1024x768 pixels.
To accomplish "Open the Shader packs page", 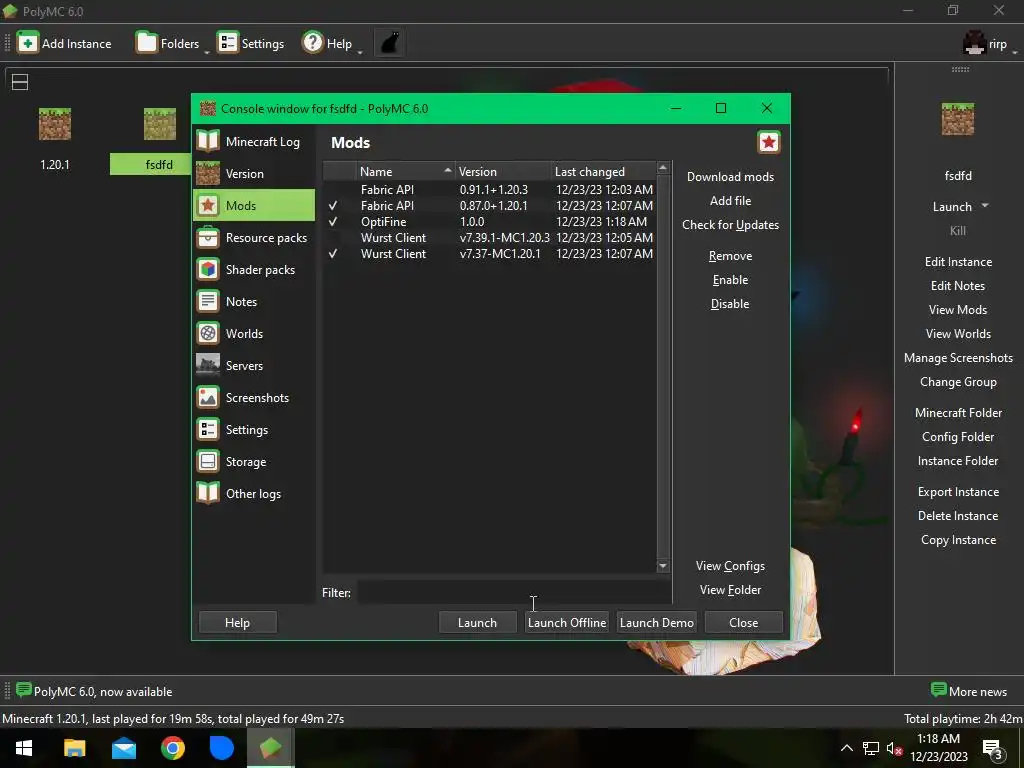I will tap(254, 270).
